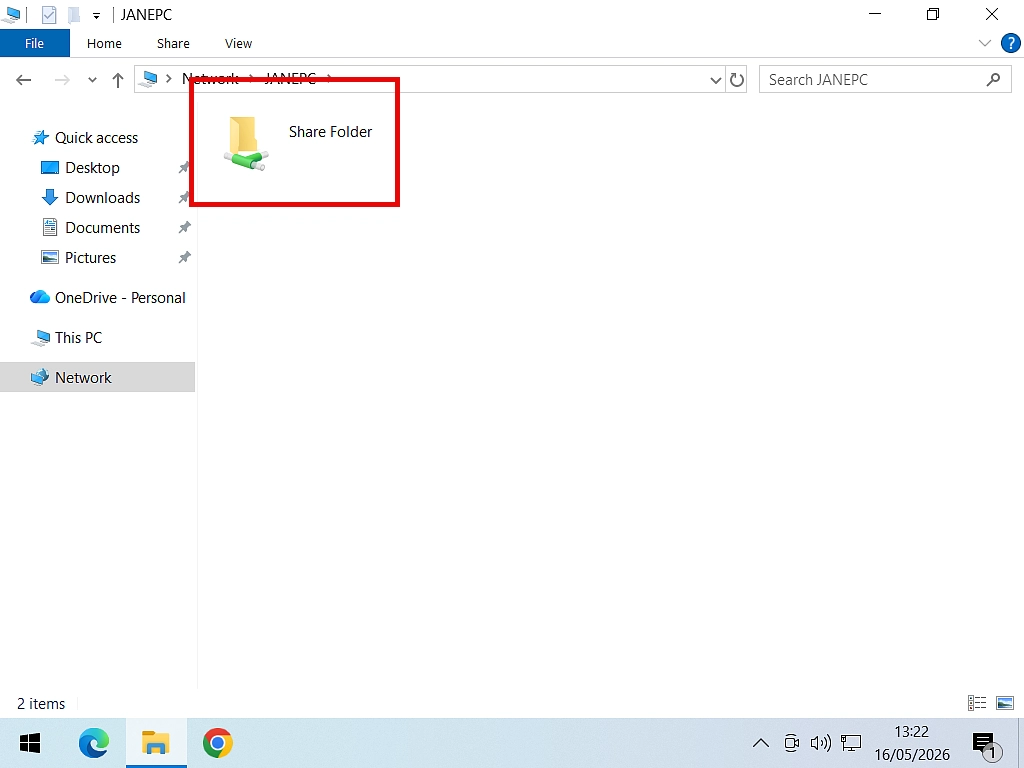Screen dimensions: 1024x768
Task: Click the Properties quick access toolbar icon
Action: coord(49,14)
